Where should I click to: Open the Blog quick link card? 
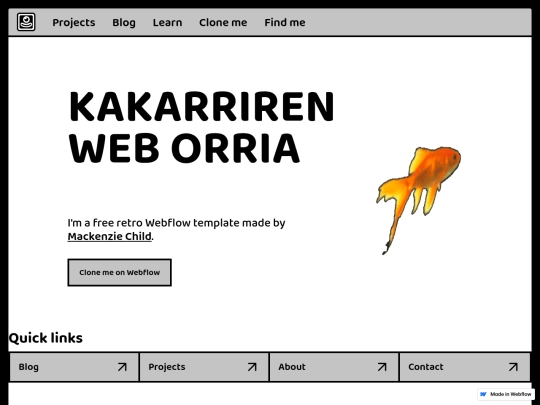74,367
